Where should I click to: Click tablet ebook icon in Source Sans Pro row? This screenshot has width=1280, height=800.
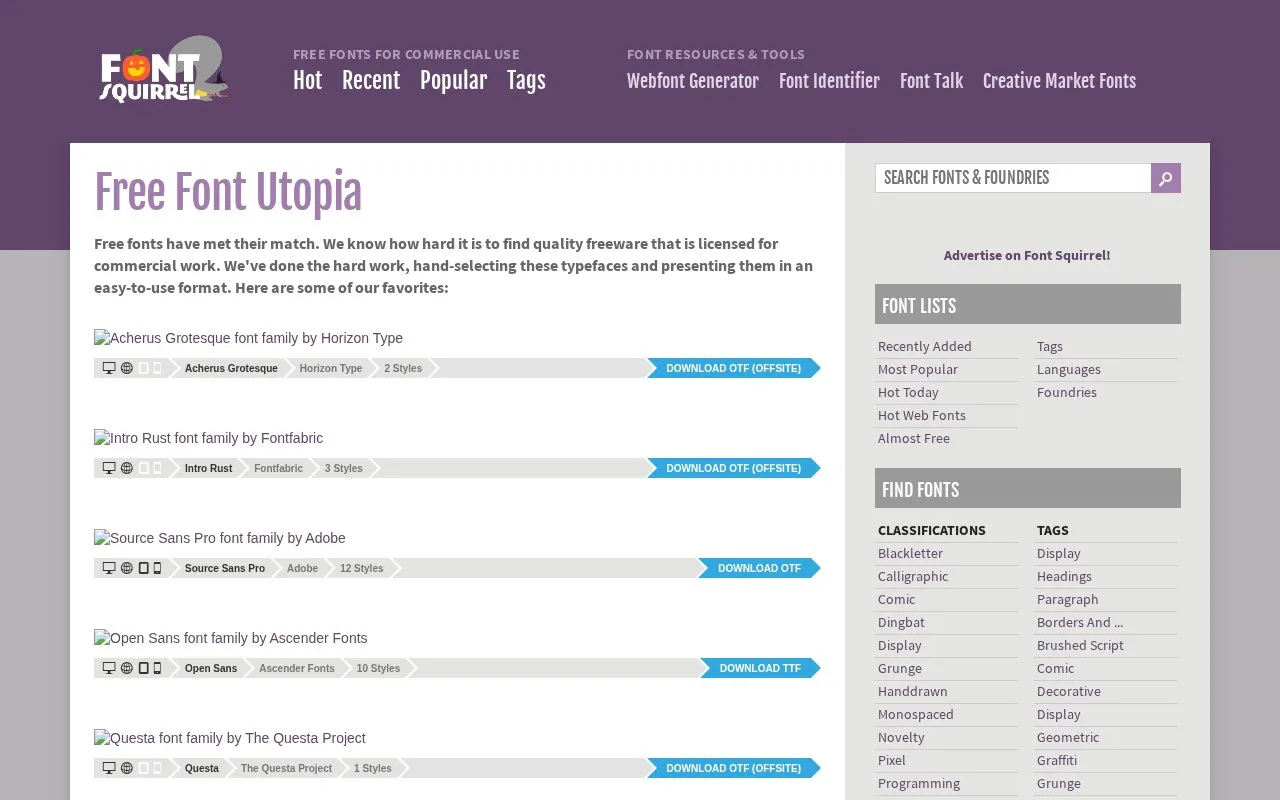click(x=143, y=568)
